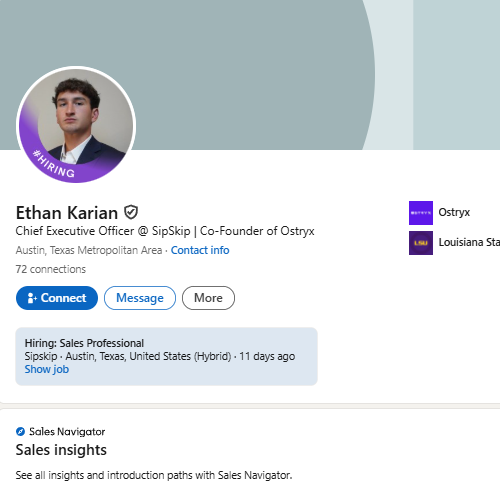This screenshot has width=500, height=500.
Task: Open the Ostryx company logo
Action: point(421,213)
